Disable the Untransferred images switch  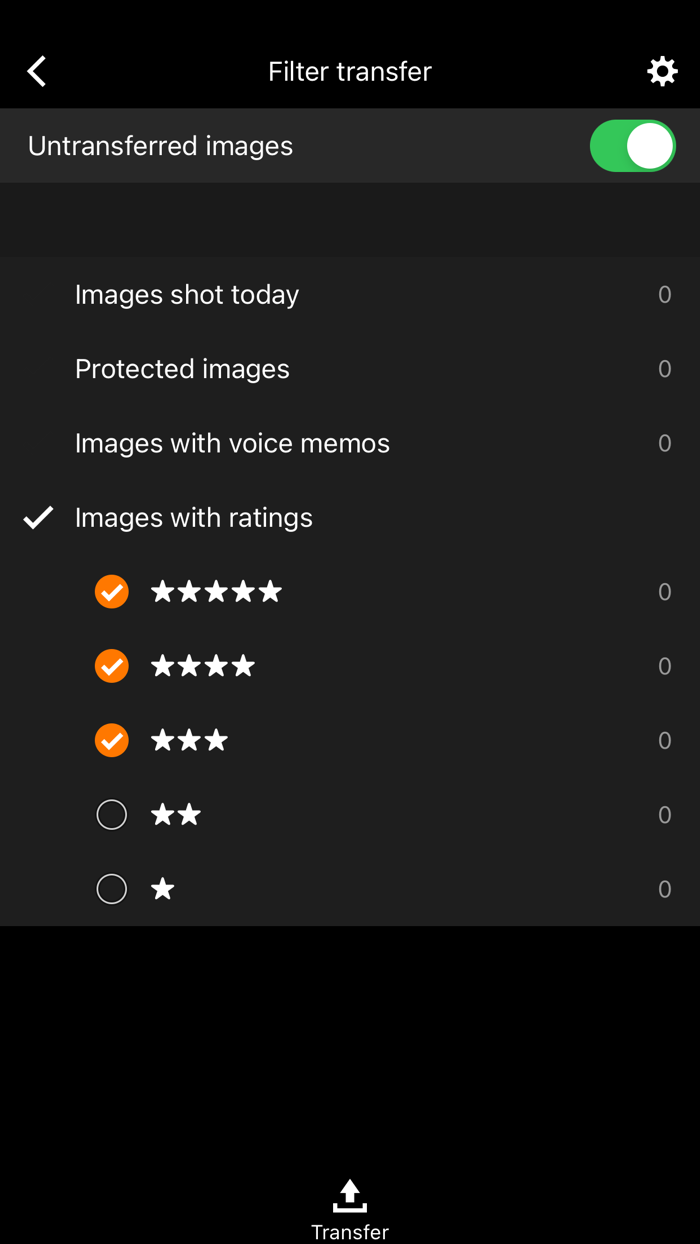coord(632,145)
